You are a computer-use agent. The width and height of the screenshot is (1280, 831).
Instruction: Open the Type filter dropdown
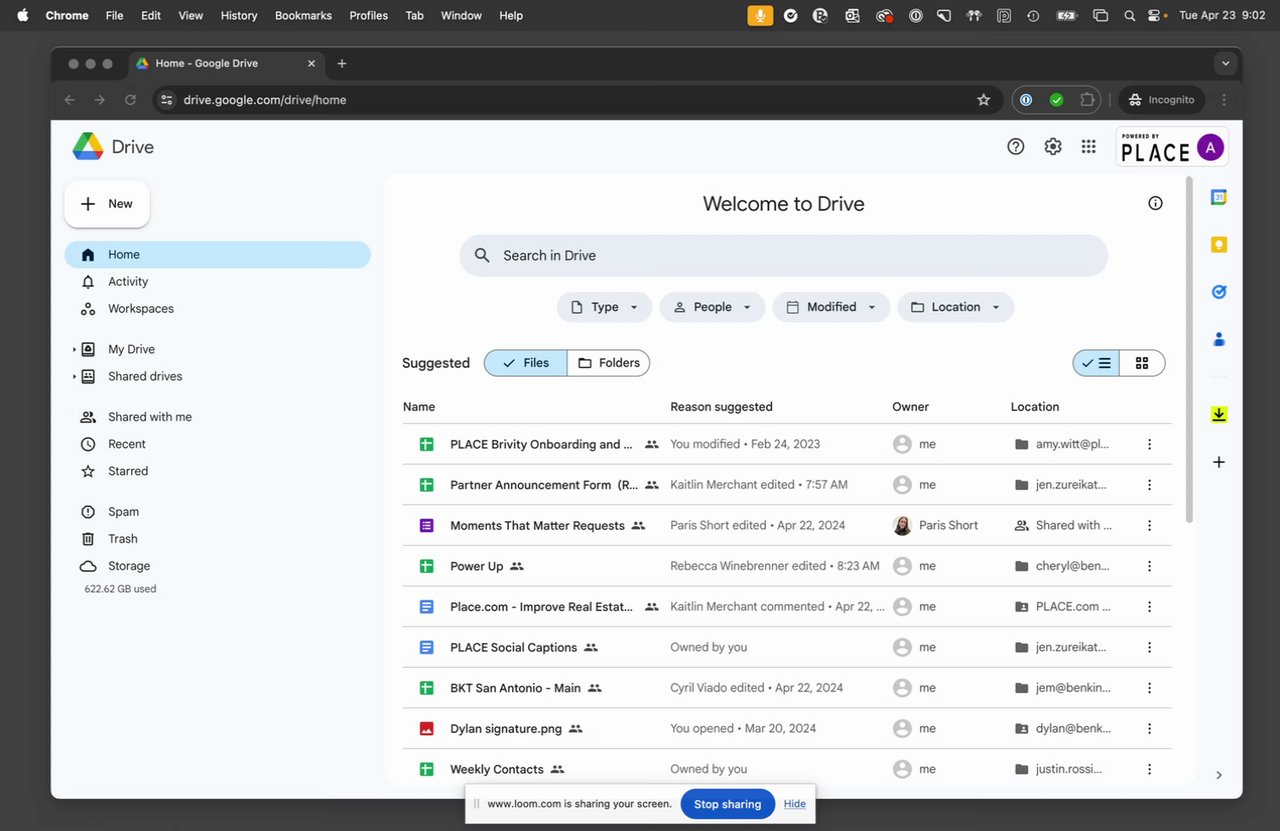pos(604,307)
